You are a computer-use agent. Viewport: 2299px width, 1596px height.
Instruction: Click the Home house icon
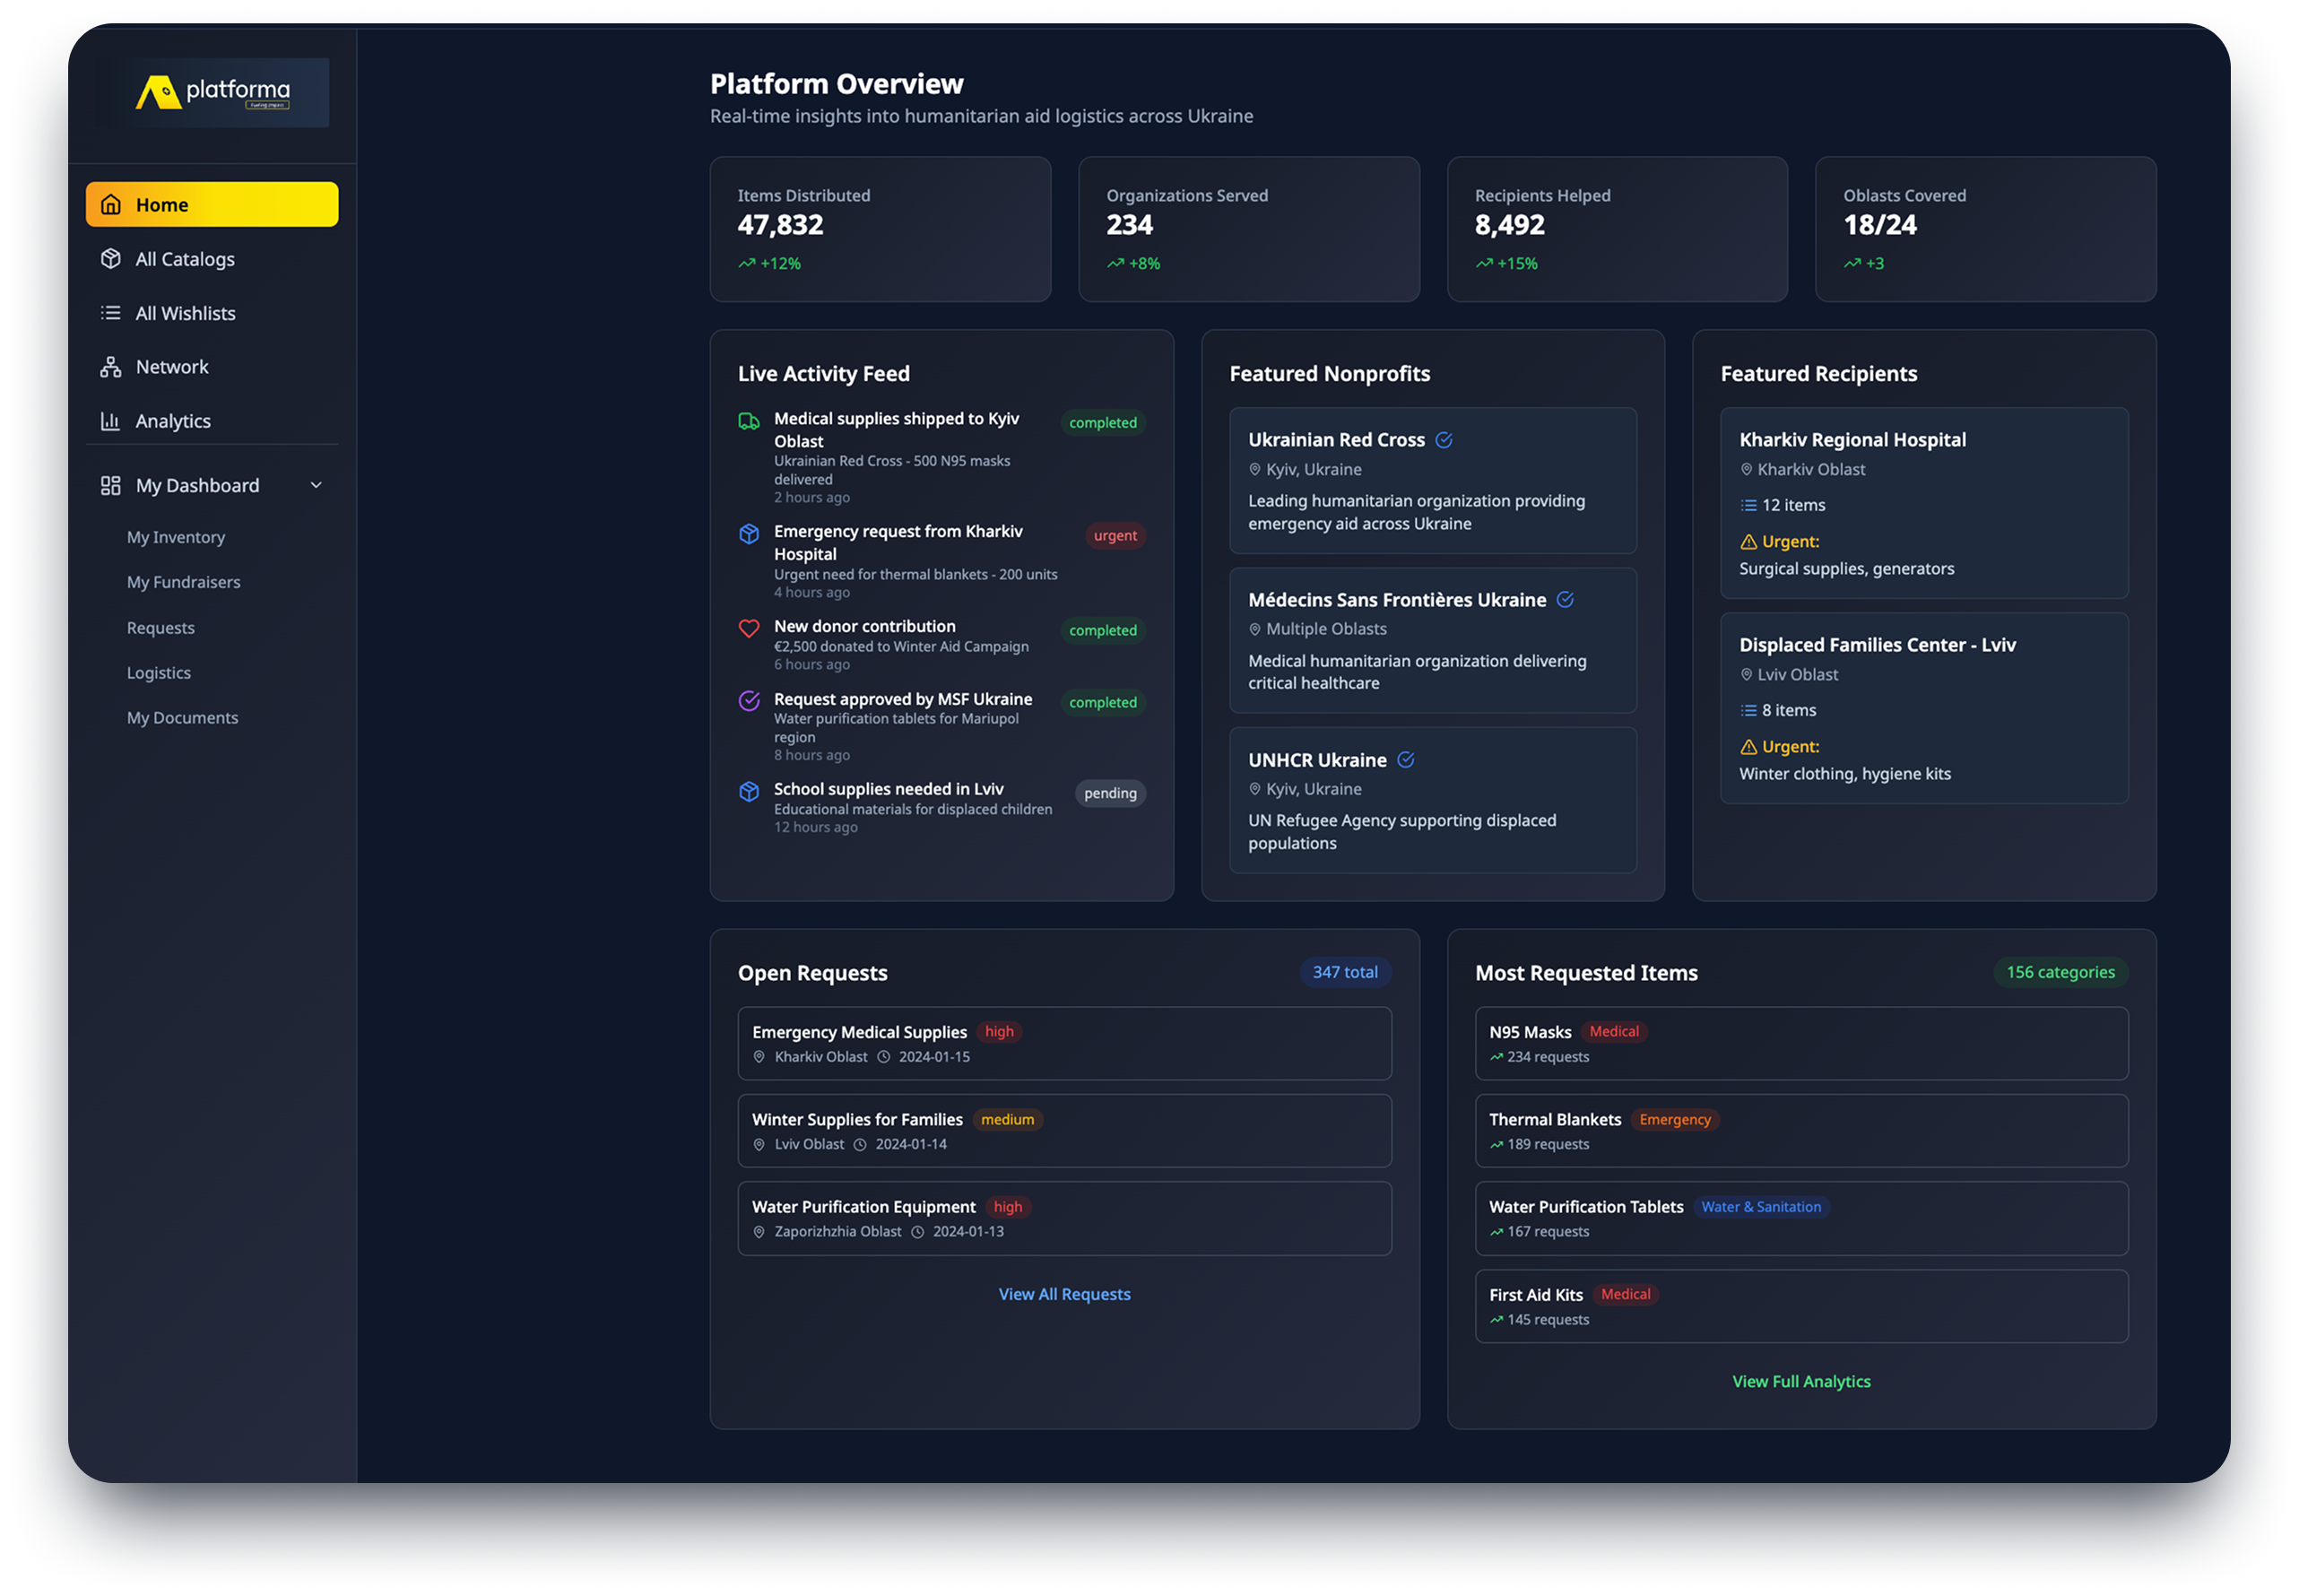(111, 204)
